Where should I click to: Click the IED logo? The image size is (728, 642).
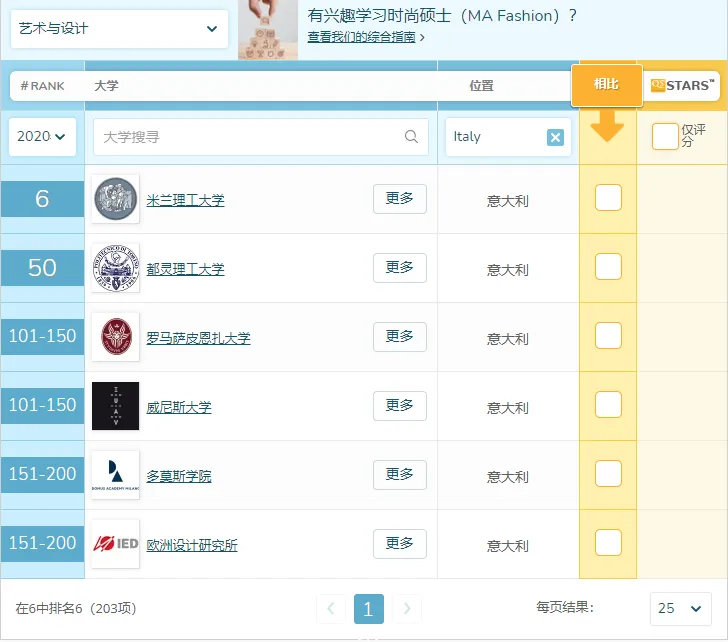[116, 544]
